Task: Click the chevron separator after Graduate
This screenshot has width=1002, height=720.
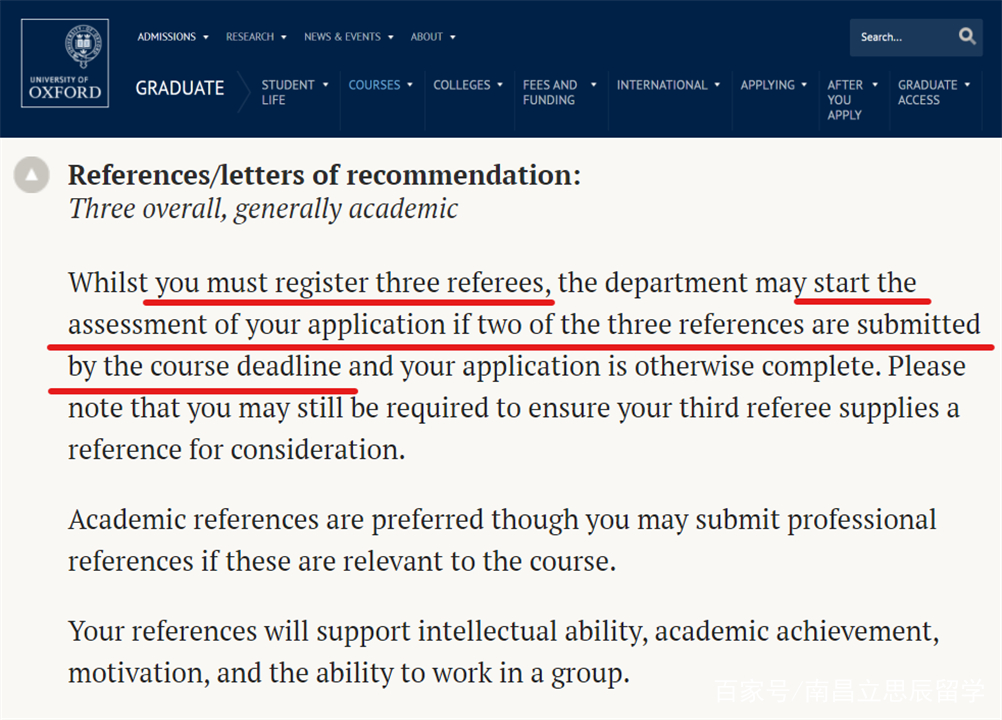Action: (243, 93)
